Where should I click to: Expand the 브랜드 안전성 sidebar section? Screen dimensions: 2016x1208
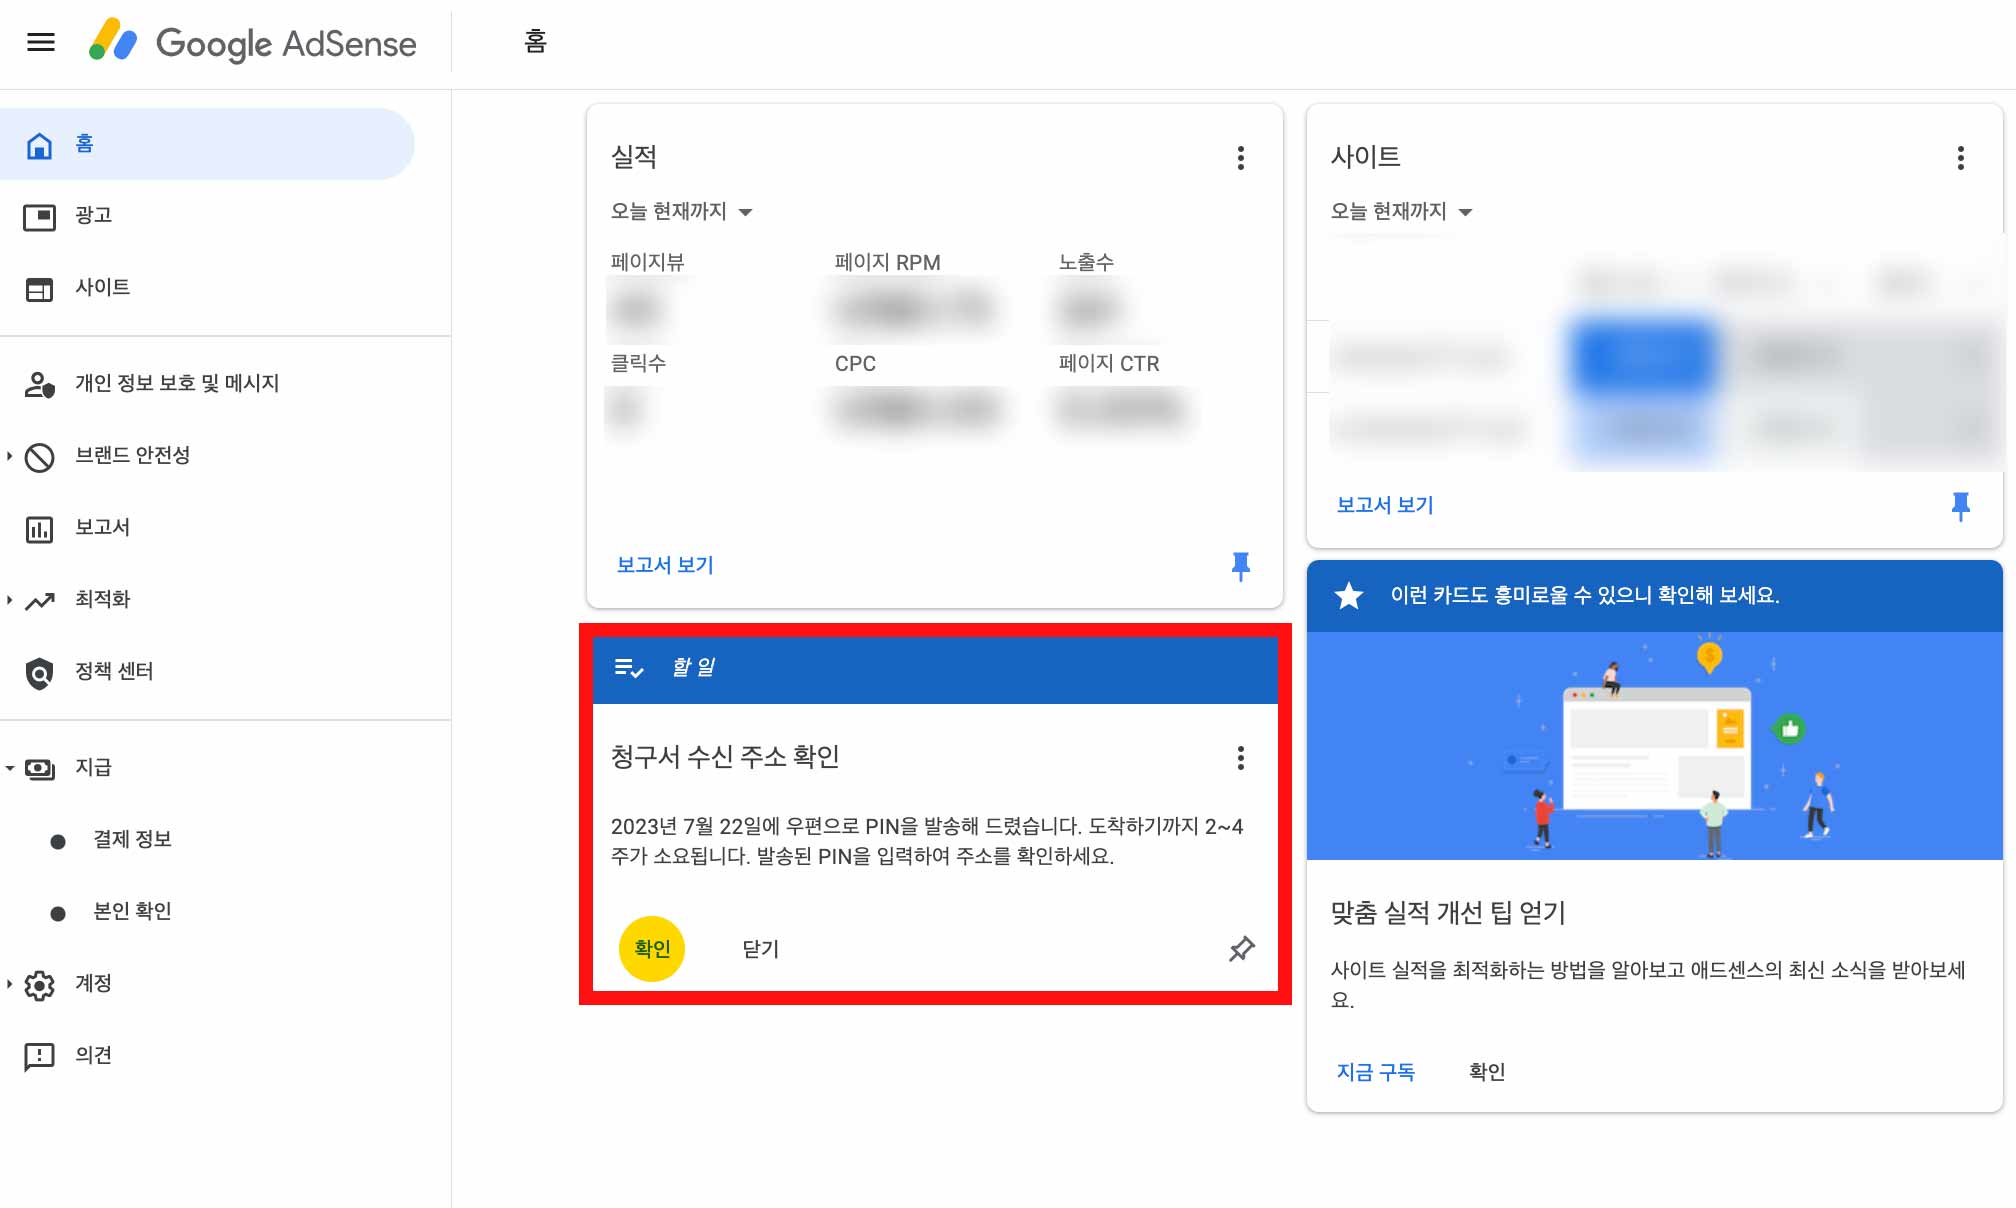[10, 456]
